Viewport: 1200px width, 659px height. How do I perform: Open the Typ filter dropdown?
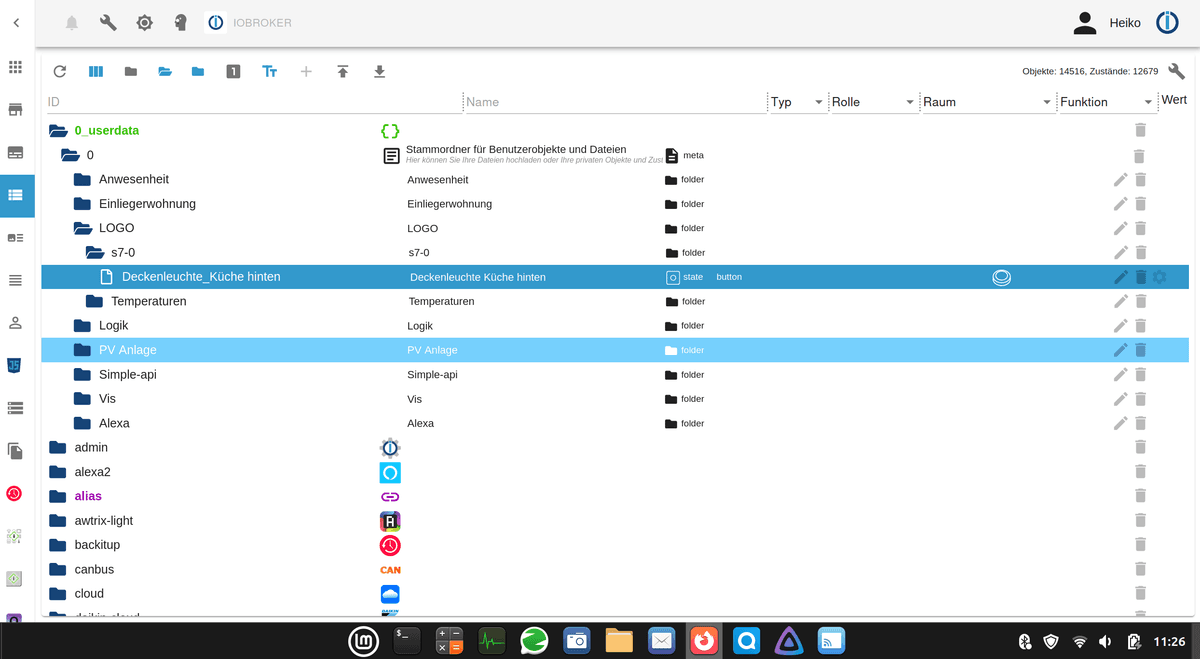818,102
